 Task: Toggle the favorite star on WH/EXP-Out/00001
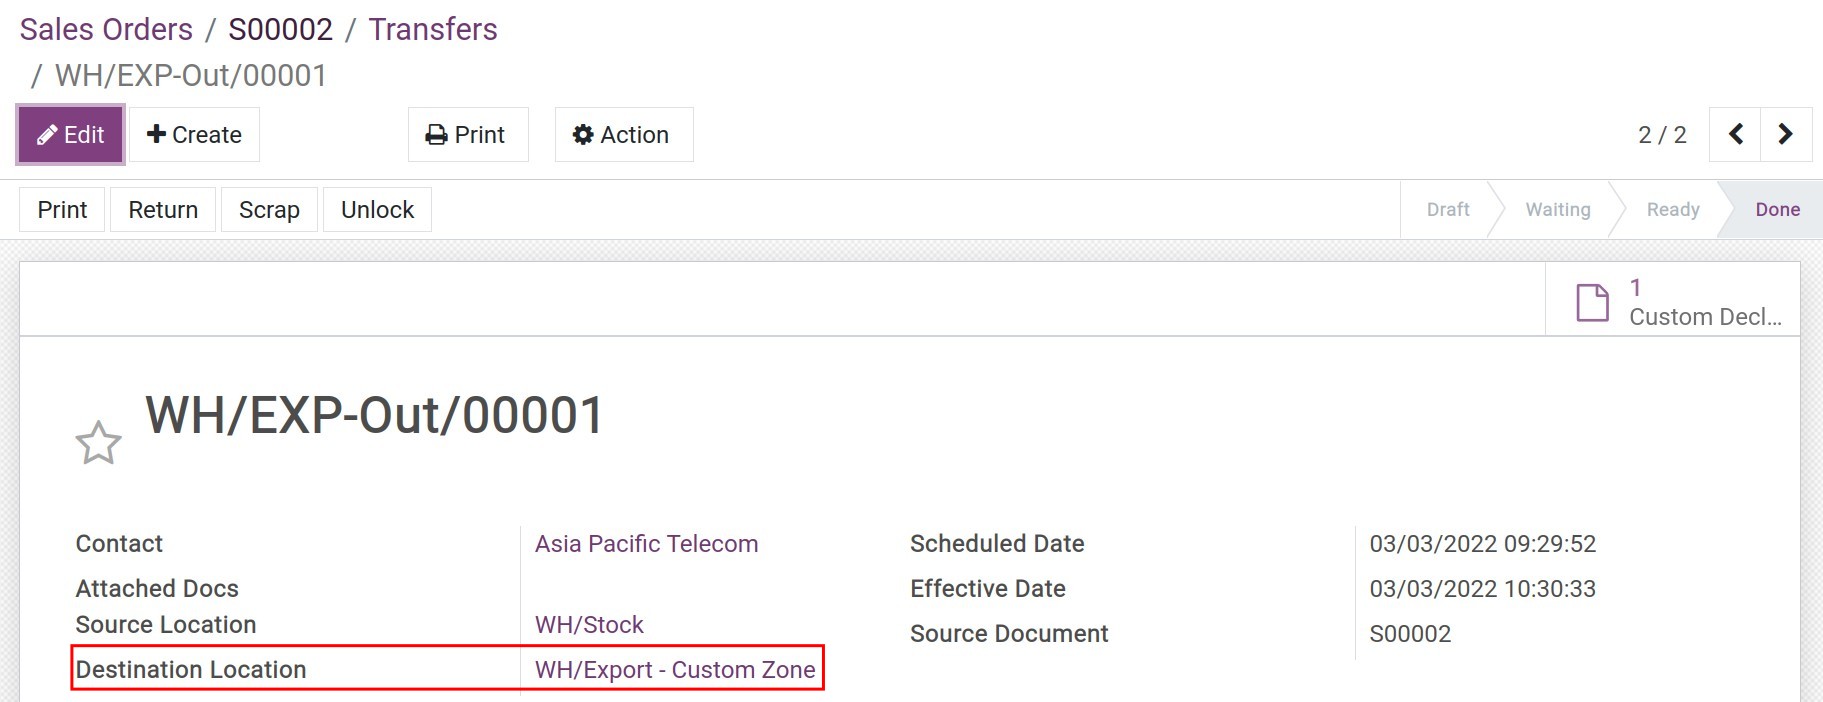pos(97,441)
